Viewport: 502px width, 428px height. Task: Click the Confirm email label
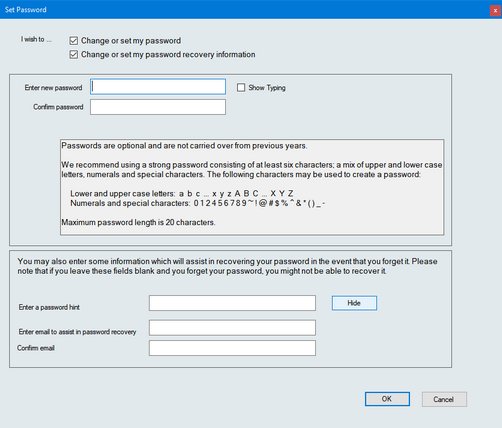[36, 348]
